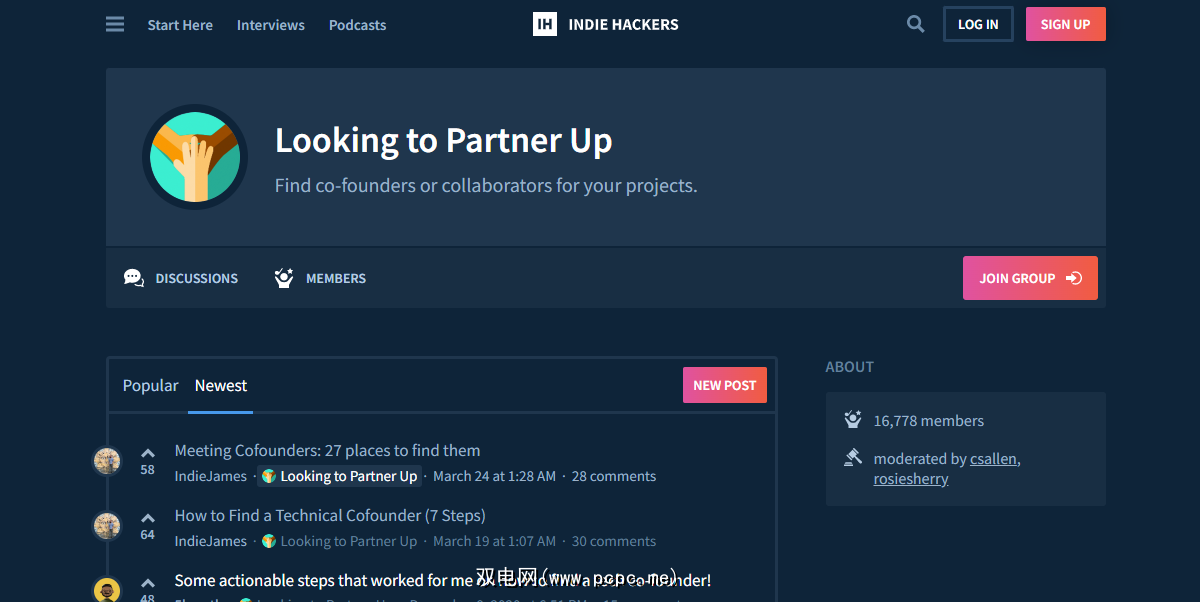Image resolution: width=1200 pixels, height=602 pixels.
Task: Select the Newest tab
Action: [x=221, y=385]
